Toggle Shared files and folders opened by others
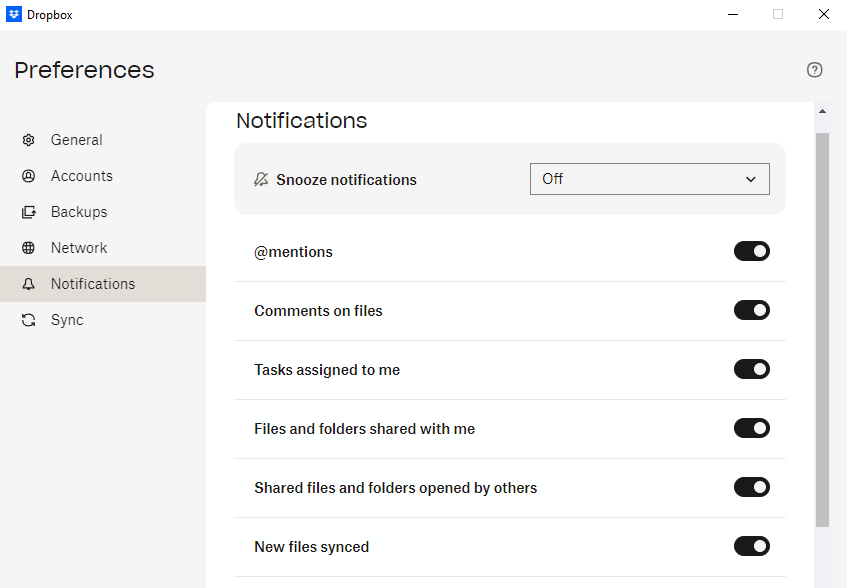This screenshot has width=847, height=588. (752, 487)
